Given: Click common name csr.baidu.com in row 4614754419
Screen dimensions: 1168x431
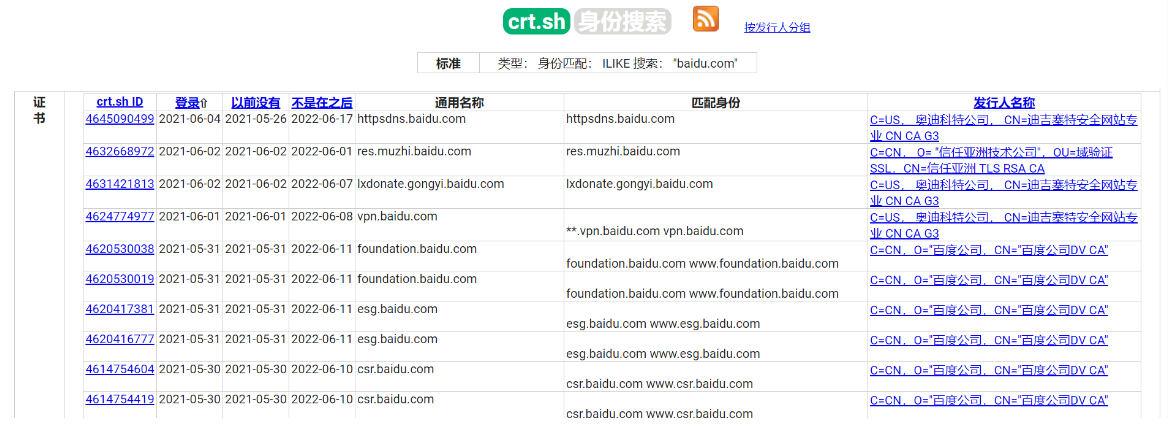Looking at the screenshot, I should click(x=396, y=398).
